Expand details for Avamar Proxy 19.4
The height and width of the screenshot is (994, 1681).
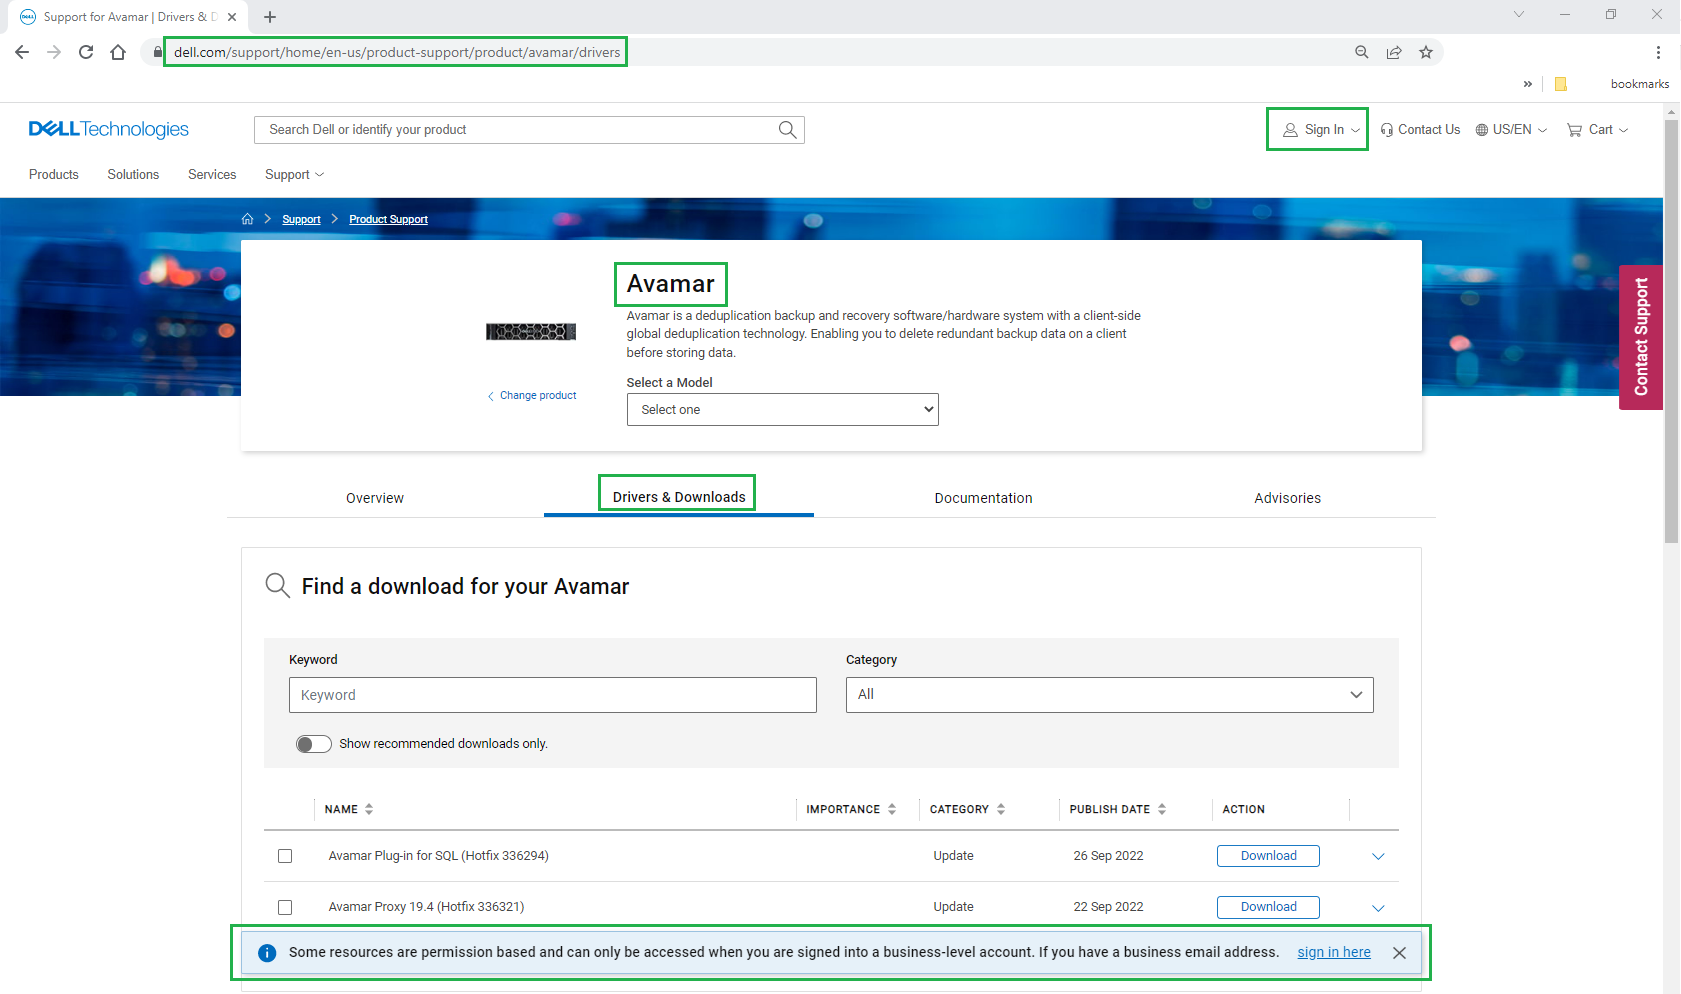point(1378,908)
